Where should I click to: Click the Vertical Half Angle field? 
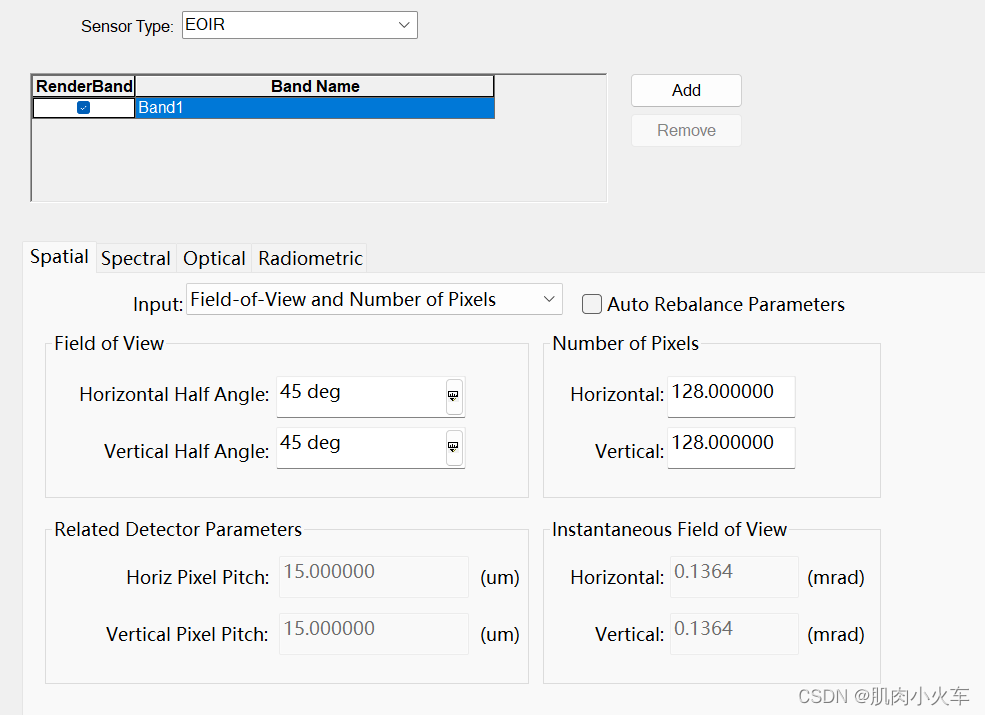[x=358, y=447]
